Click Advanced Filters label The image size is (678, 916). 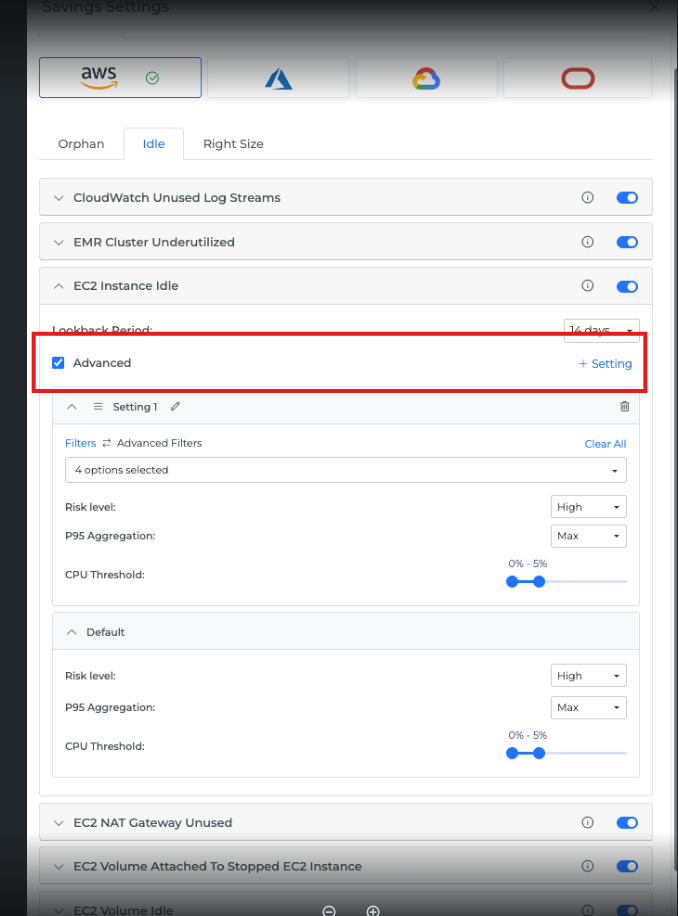pos(159,443)
